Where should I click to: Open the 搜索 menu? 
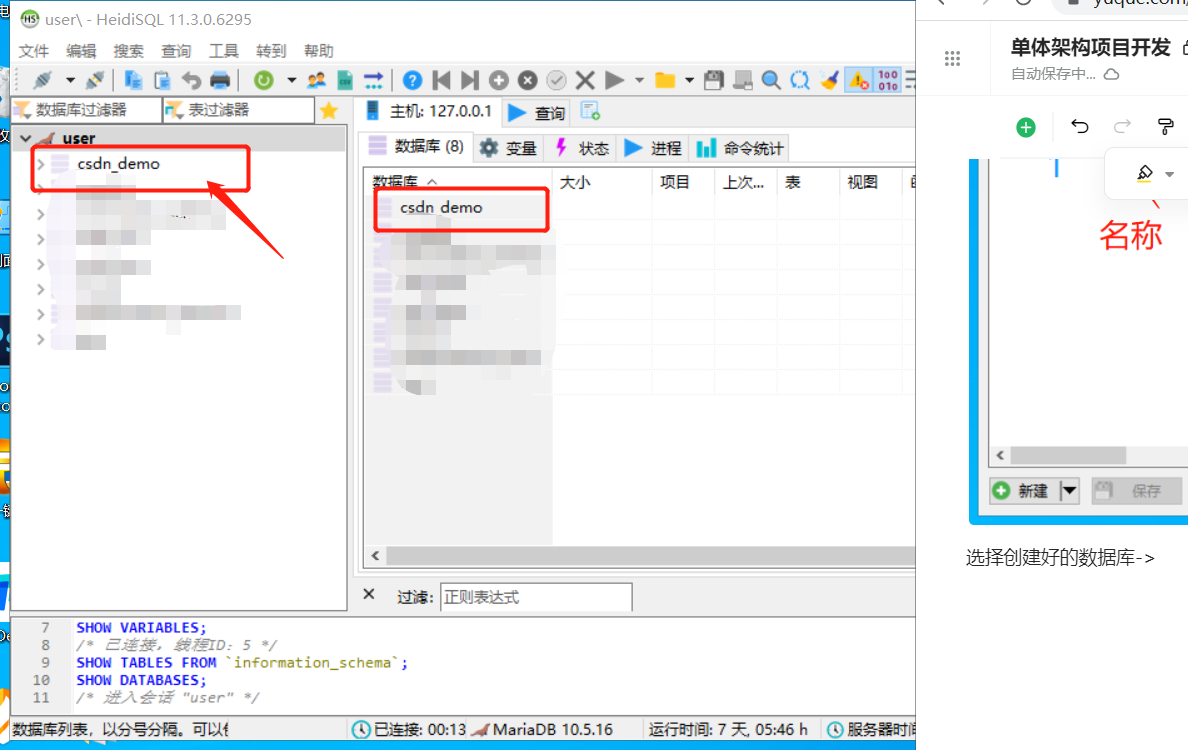tap(128, 51)
